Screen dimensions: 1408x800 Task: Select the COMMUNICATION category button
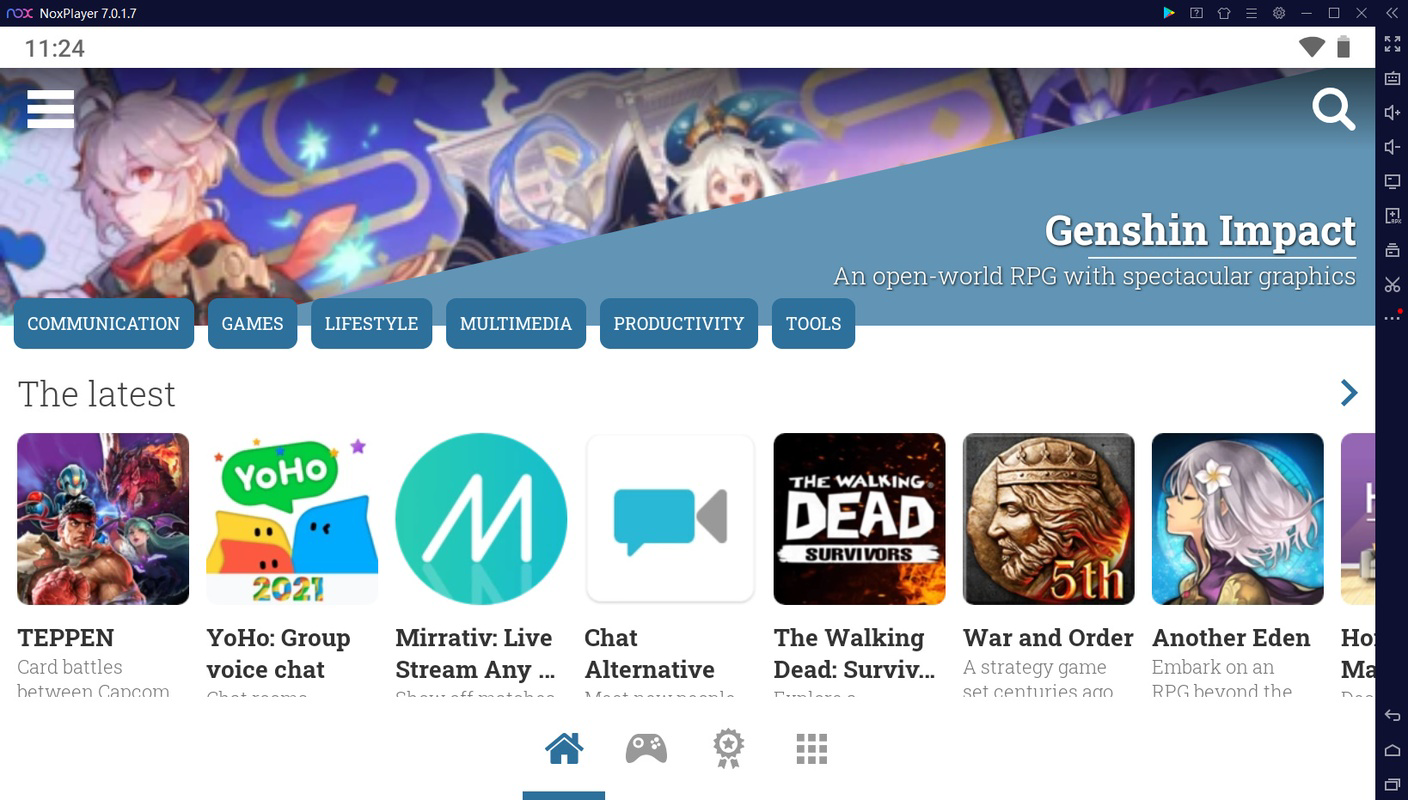point(104,324)
